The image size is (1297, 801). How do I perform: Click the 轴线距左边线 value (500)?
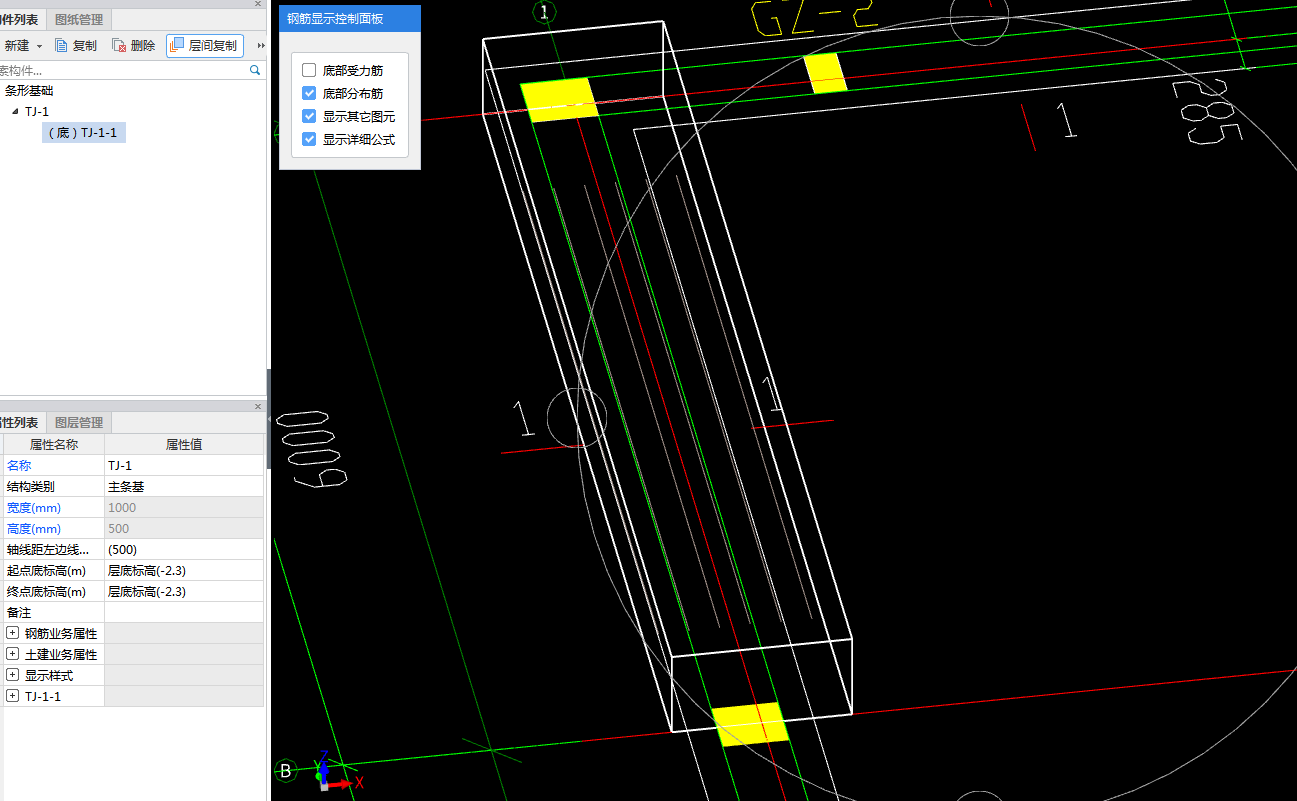(184, 549)
